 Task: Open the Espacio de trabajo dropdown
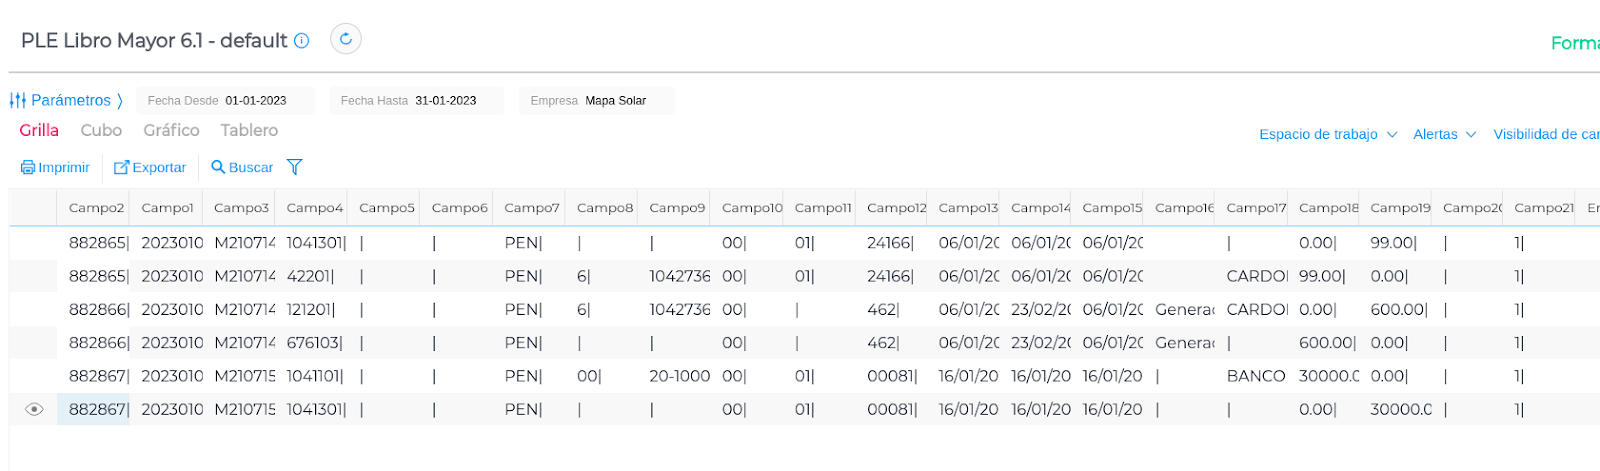tap(1328, 134)
